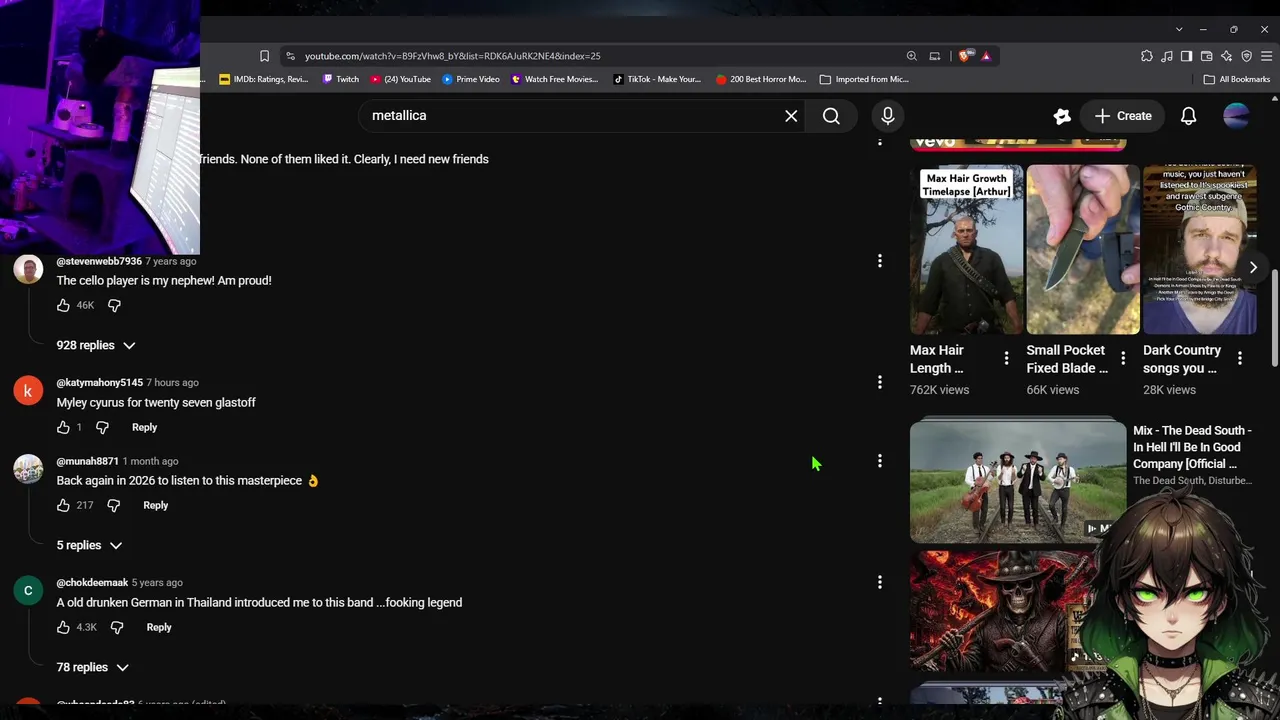Click the Create button
Screen dimensions: 1280x720
pos(1123,116)
